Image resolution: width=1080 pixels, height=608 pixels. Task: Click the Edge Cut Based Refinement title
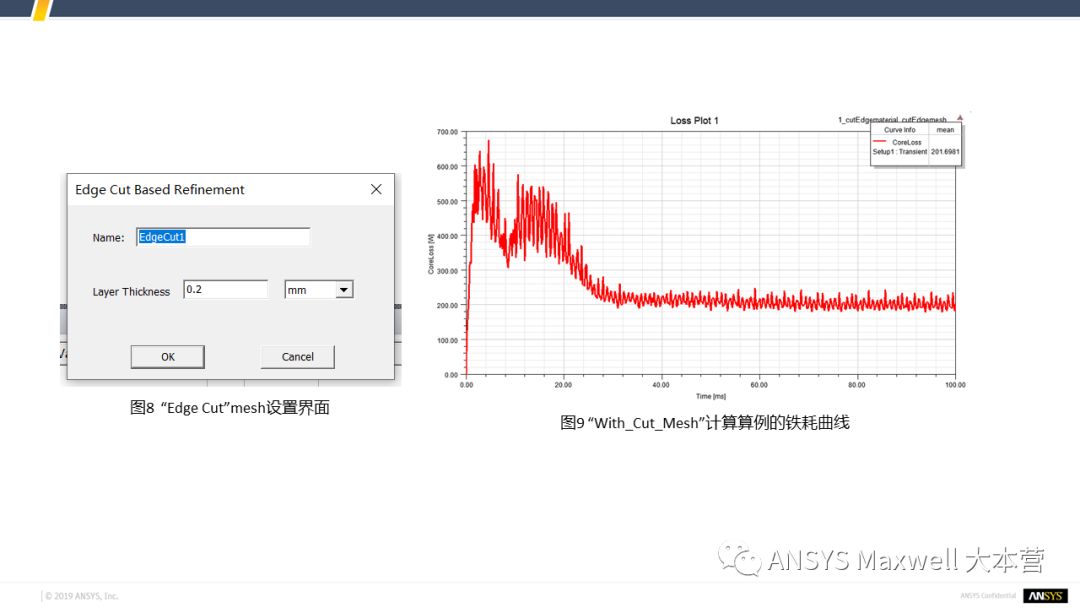coord(160,189)
